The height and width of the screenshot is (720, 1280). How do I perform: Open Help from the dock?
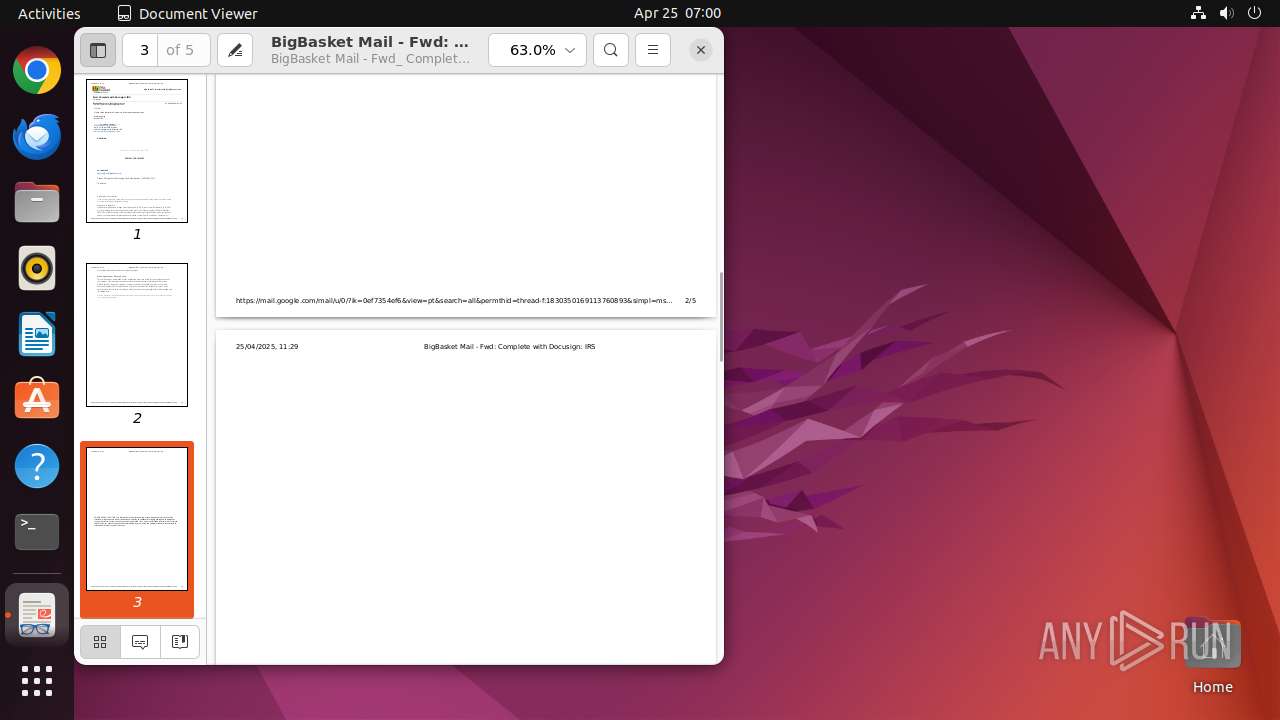click(37, 466)
